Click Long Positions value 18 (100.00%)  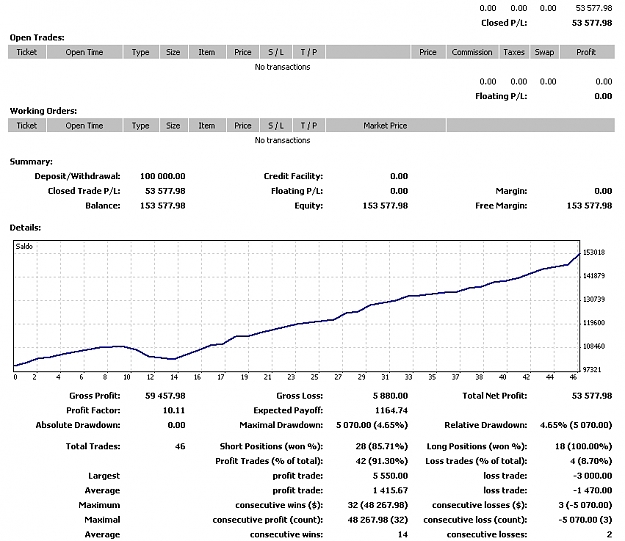584,446
